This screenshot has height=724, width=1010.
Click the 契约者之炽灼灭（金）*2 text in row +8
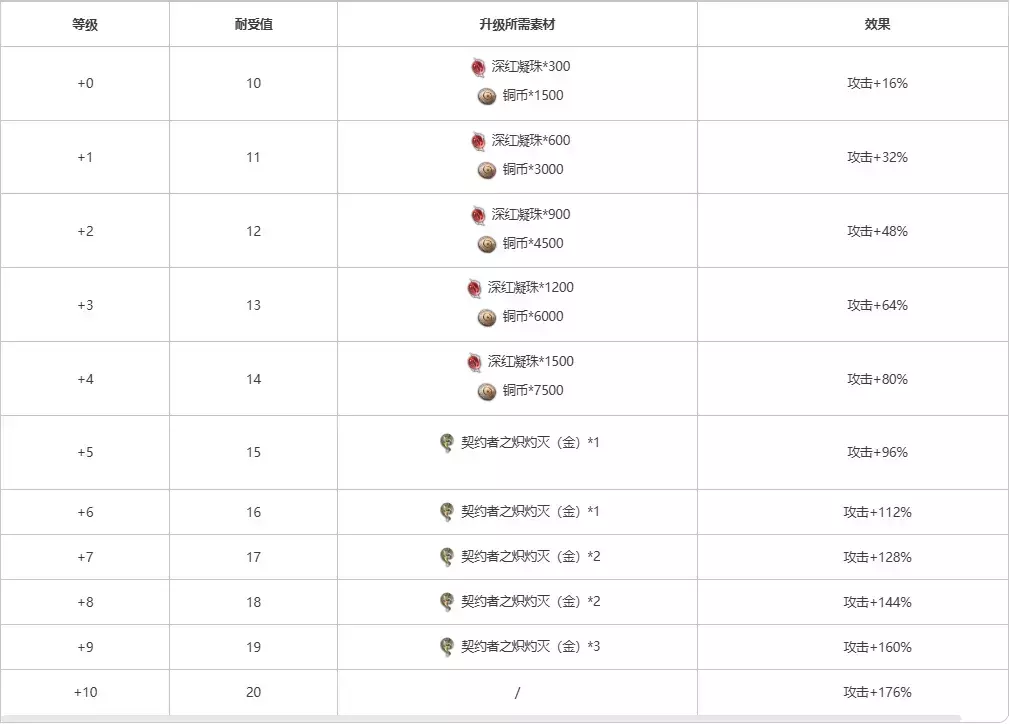click(x=530, y=602)
